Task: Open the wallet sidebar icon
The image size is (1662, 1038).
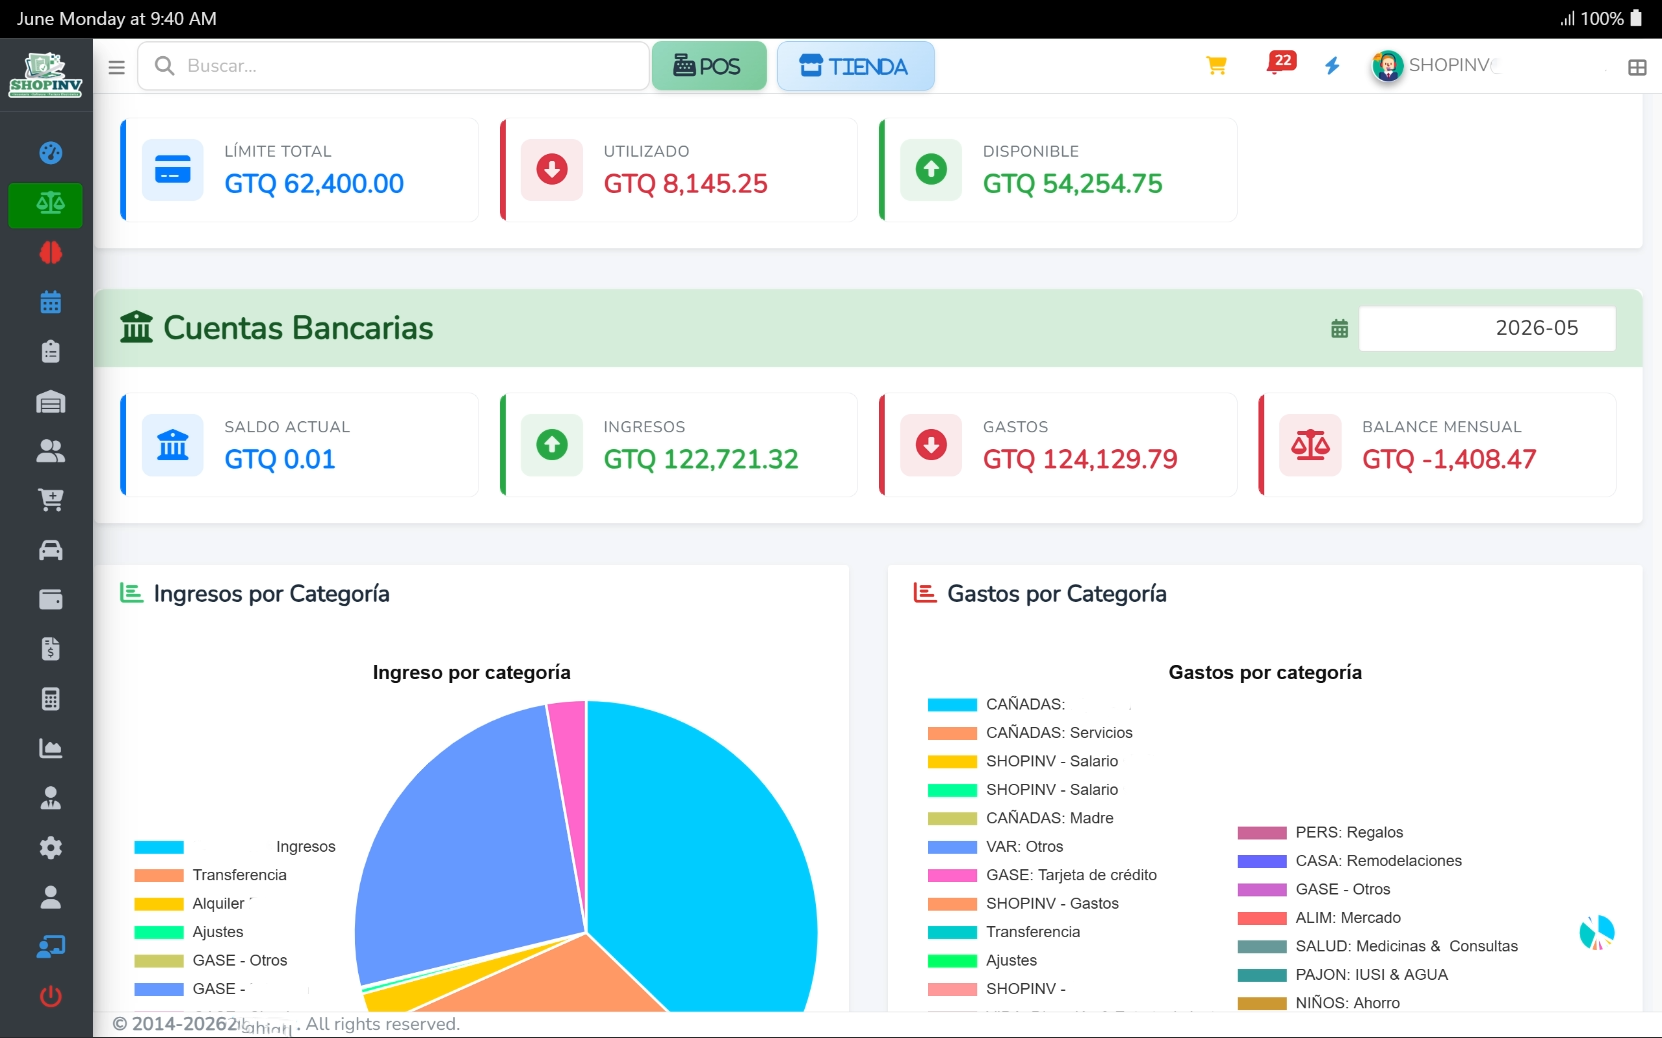Action: point(50,599)
